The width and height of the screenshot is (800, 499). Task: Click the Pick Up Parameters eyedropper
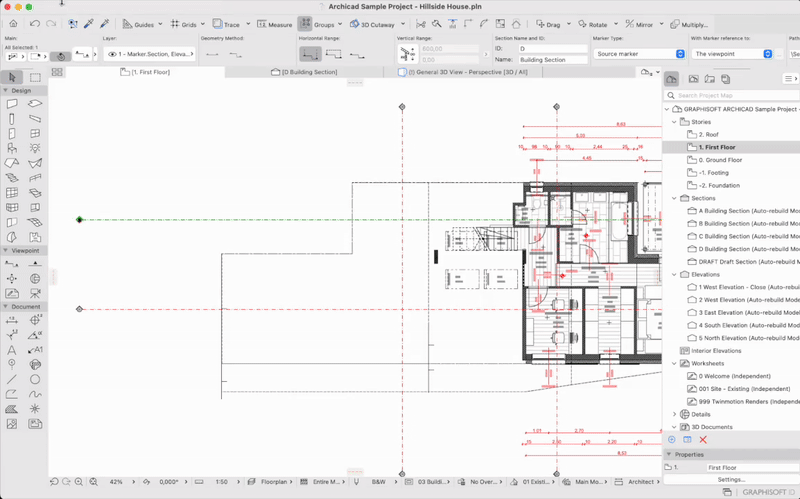click(89, 24)
